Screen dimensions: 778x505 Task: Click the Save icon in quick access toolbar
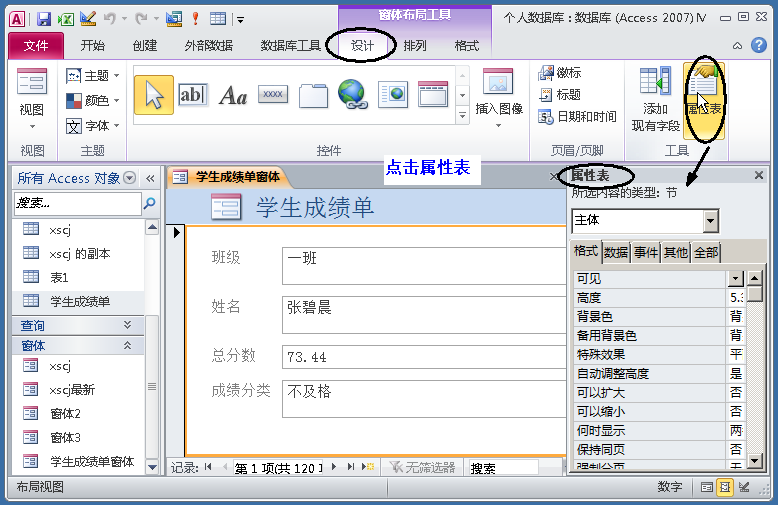pos(44,19)
